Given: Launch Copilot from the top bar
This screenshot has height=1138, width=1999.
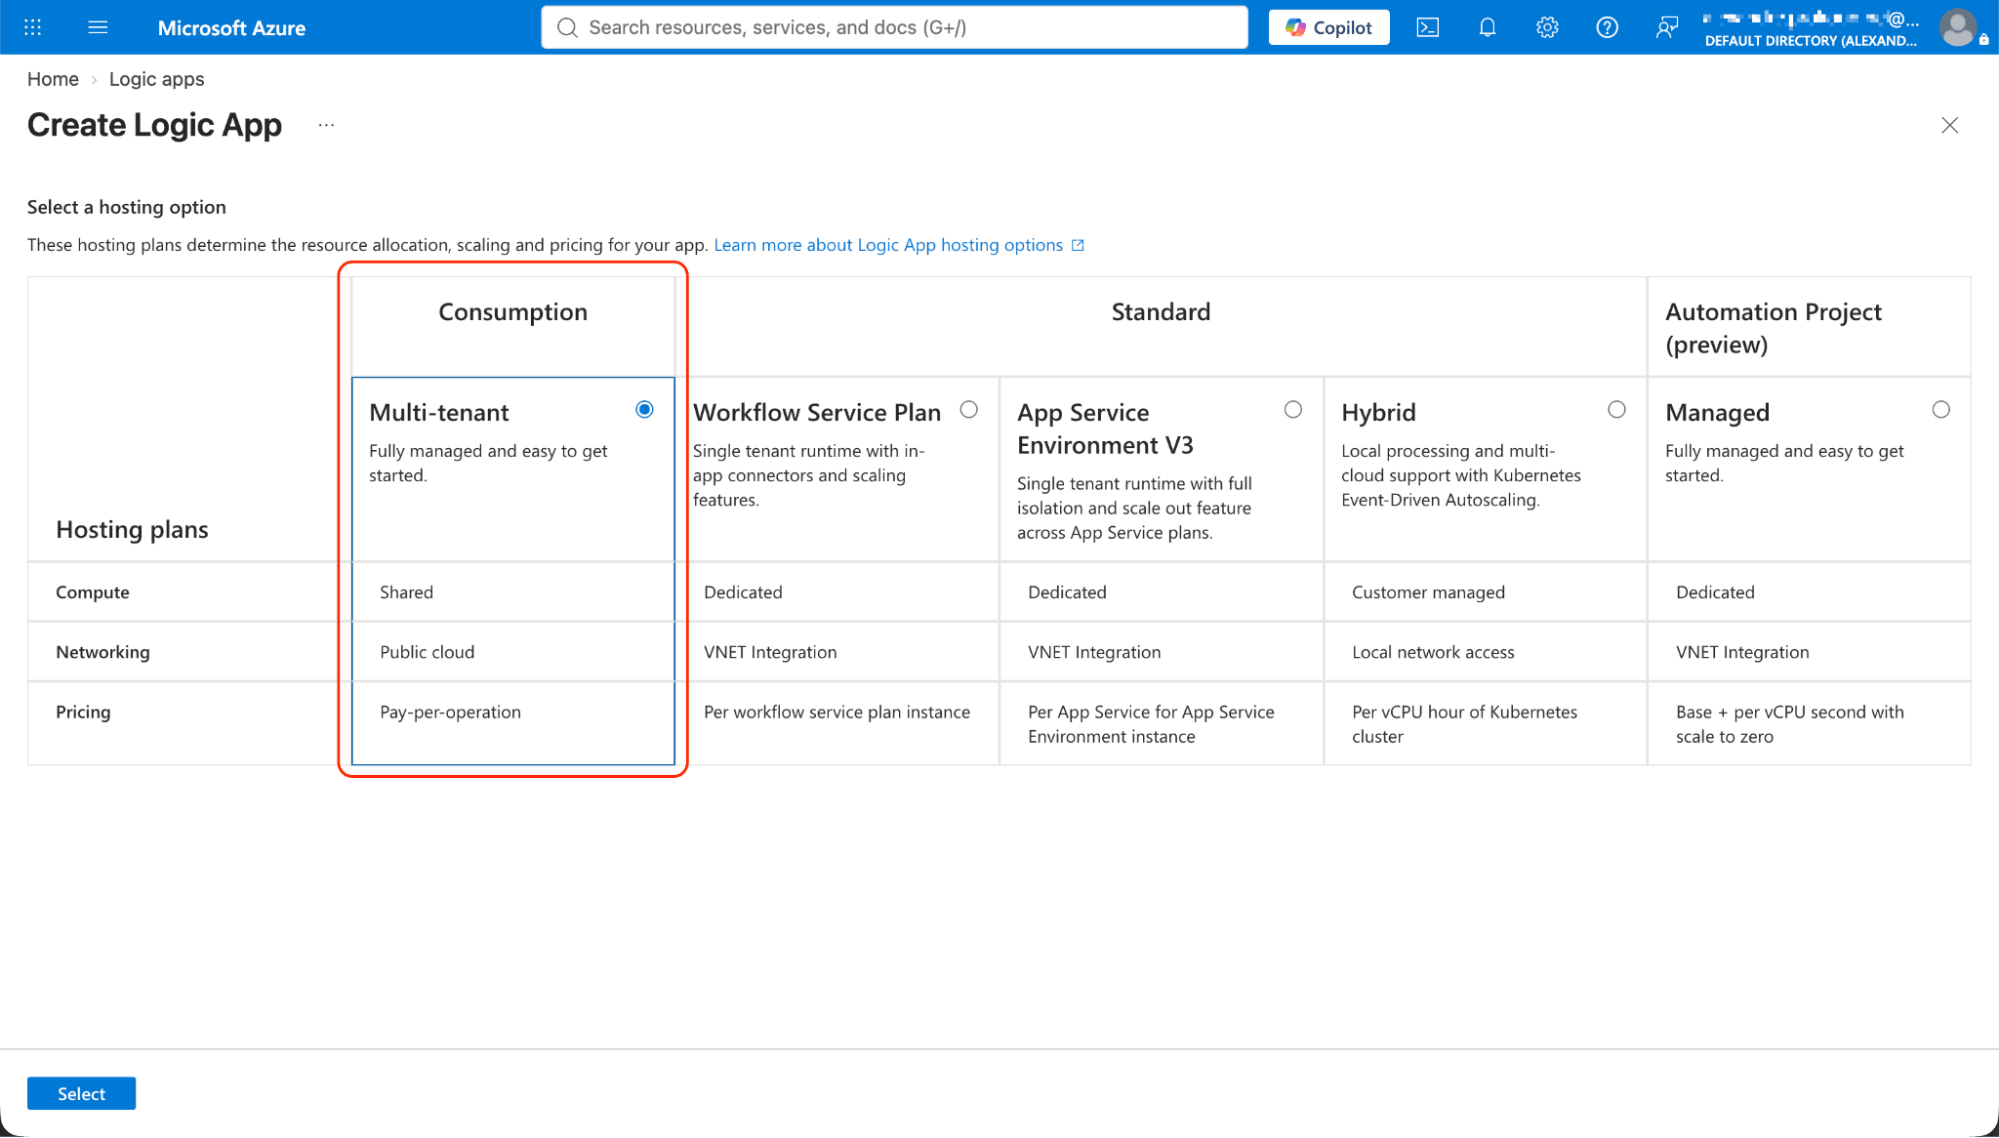Looking at the screenshot, I should [x=1328, y=27].
